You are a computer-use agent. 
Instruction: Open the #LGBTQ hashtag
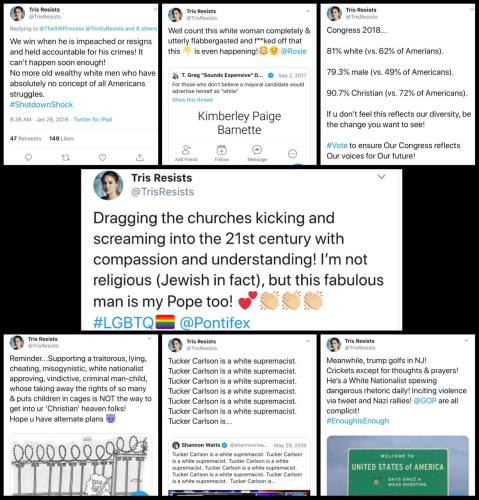click(123, 323)
